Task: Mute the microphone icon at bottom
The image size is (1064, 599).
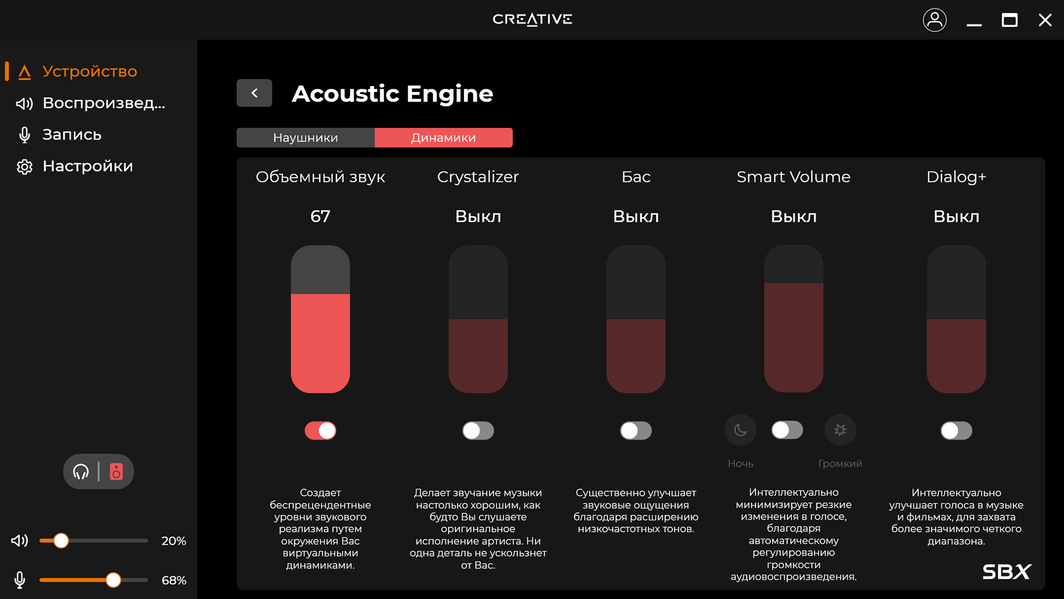Action: 19,580
